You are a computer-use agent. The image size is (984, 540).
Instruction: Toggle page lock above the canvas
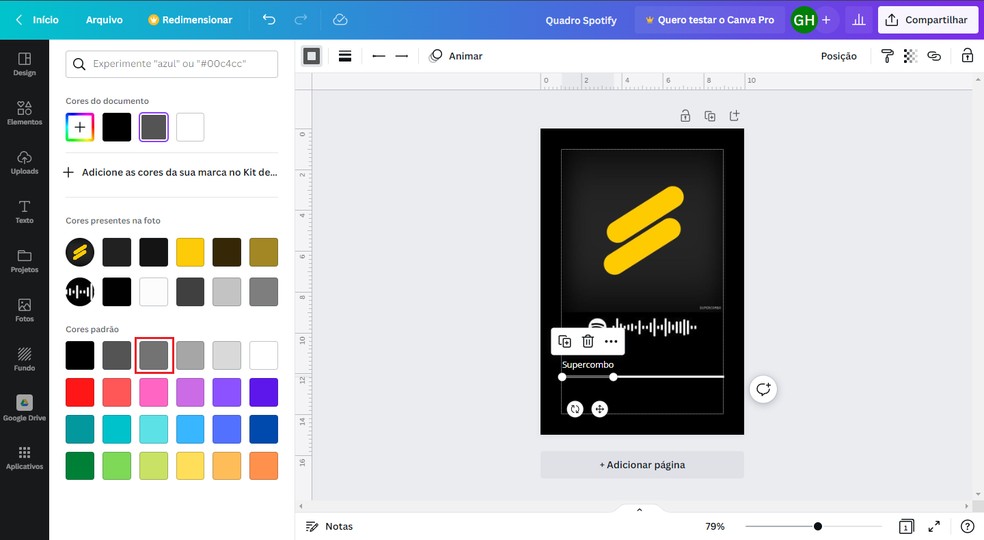click(685, 116)
